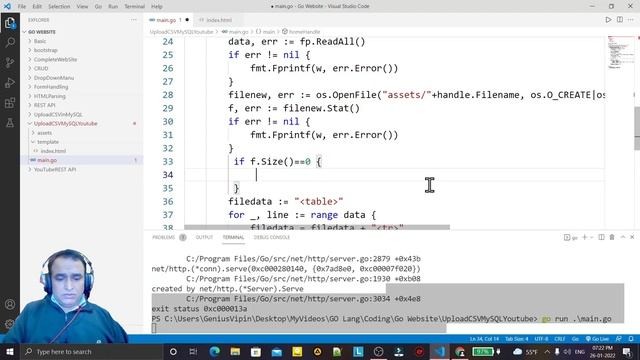640x360 pixels.
Task: Open the Testing flask view
Action: coord(10,122)
